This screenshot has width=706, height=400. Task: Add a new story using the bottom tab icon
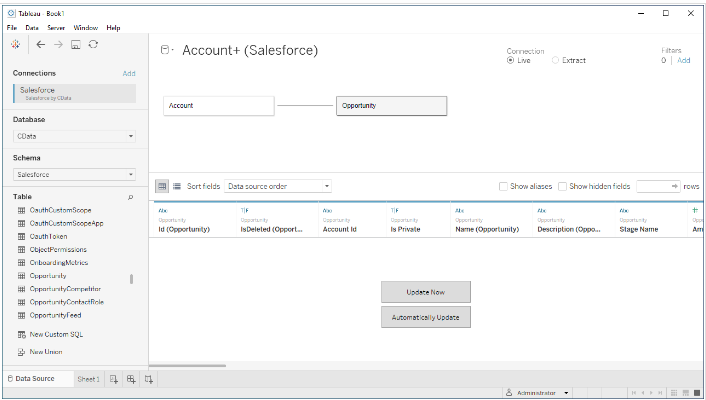coord(149,379)
